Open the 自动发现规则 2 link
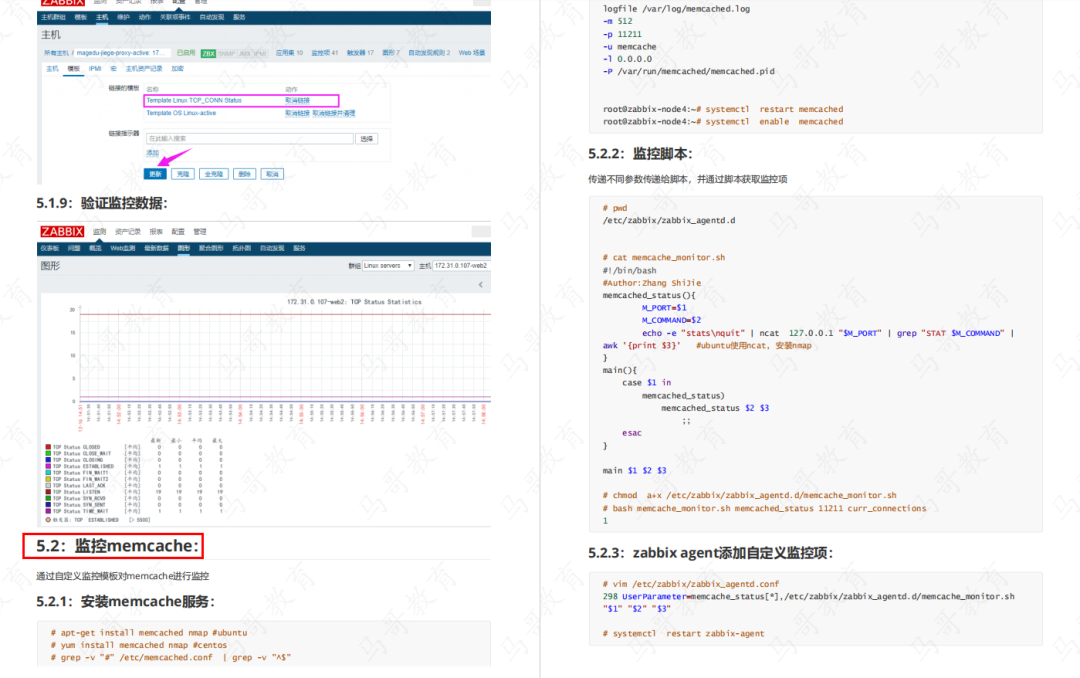The height and width of the screenshot is (678, 1080). pyautogui.click(x=429, y=53)
